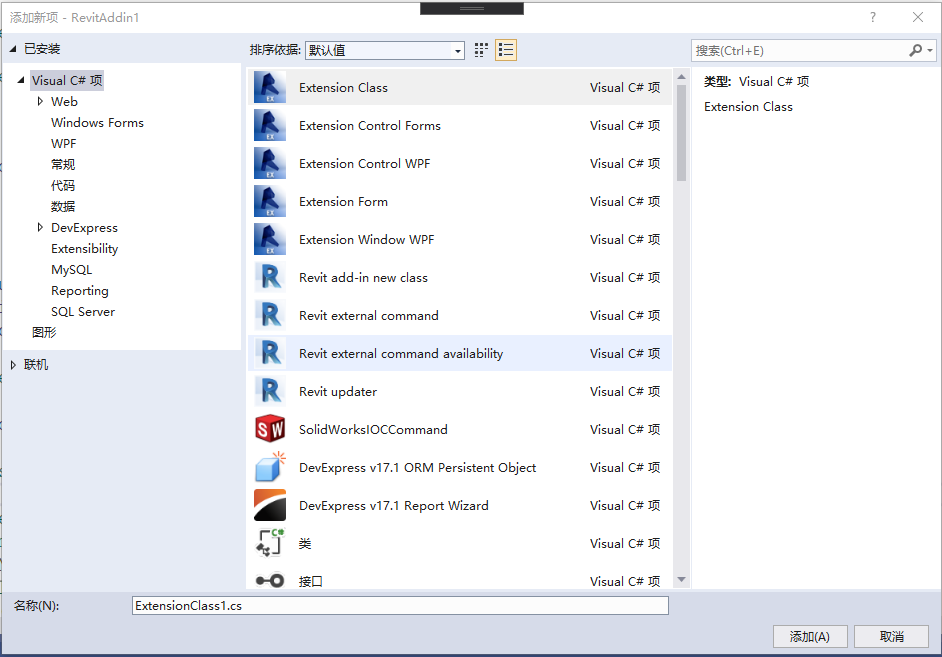942x657 pixels.
Task: Select the Windows Forms category
Action: (97, 123)
